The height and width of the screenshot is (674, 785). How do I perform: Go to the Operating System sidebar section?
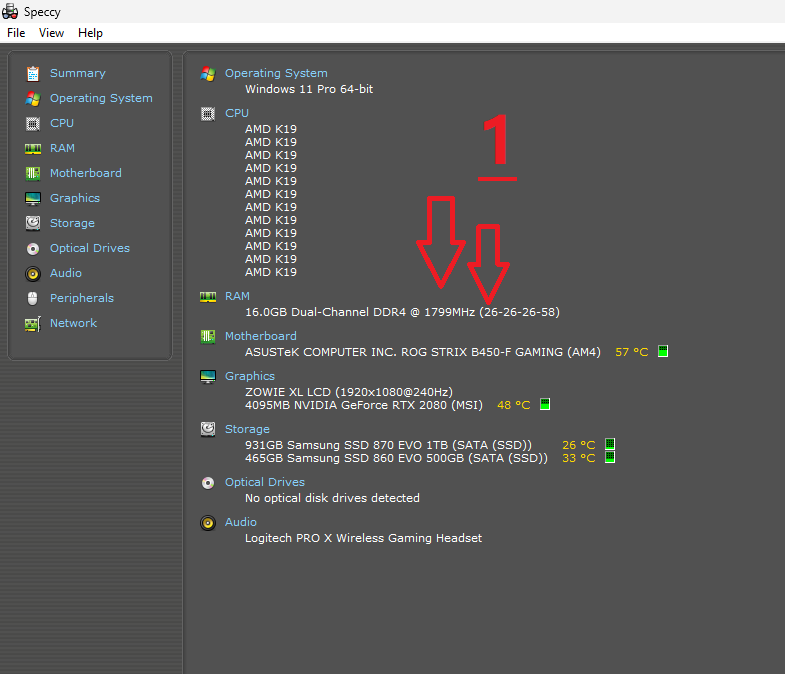click(101, 98)
